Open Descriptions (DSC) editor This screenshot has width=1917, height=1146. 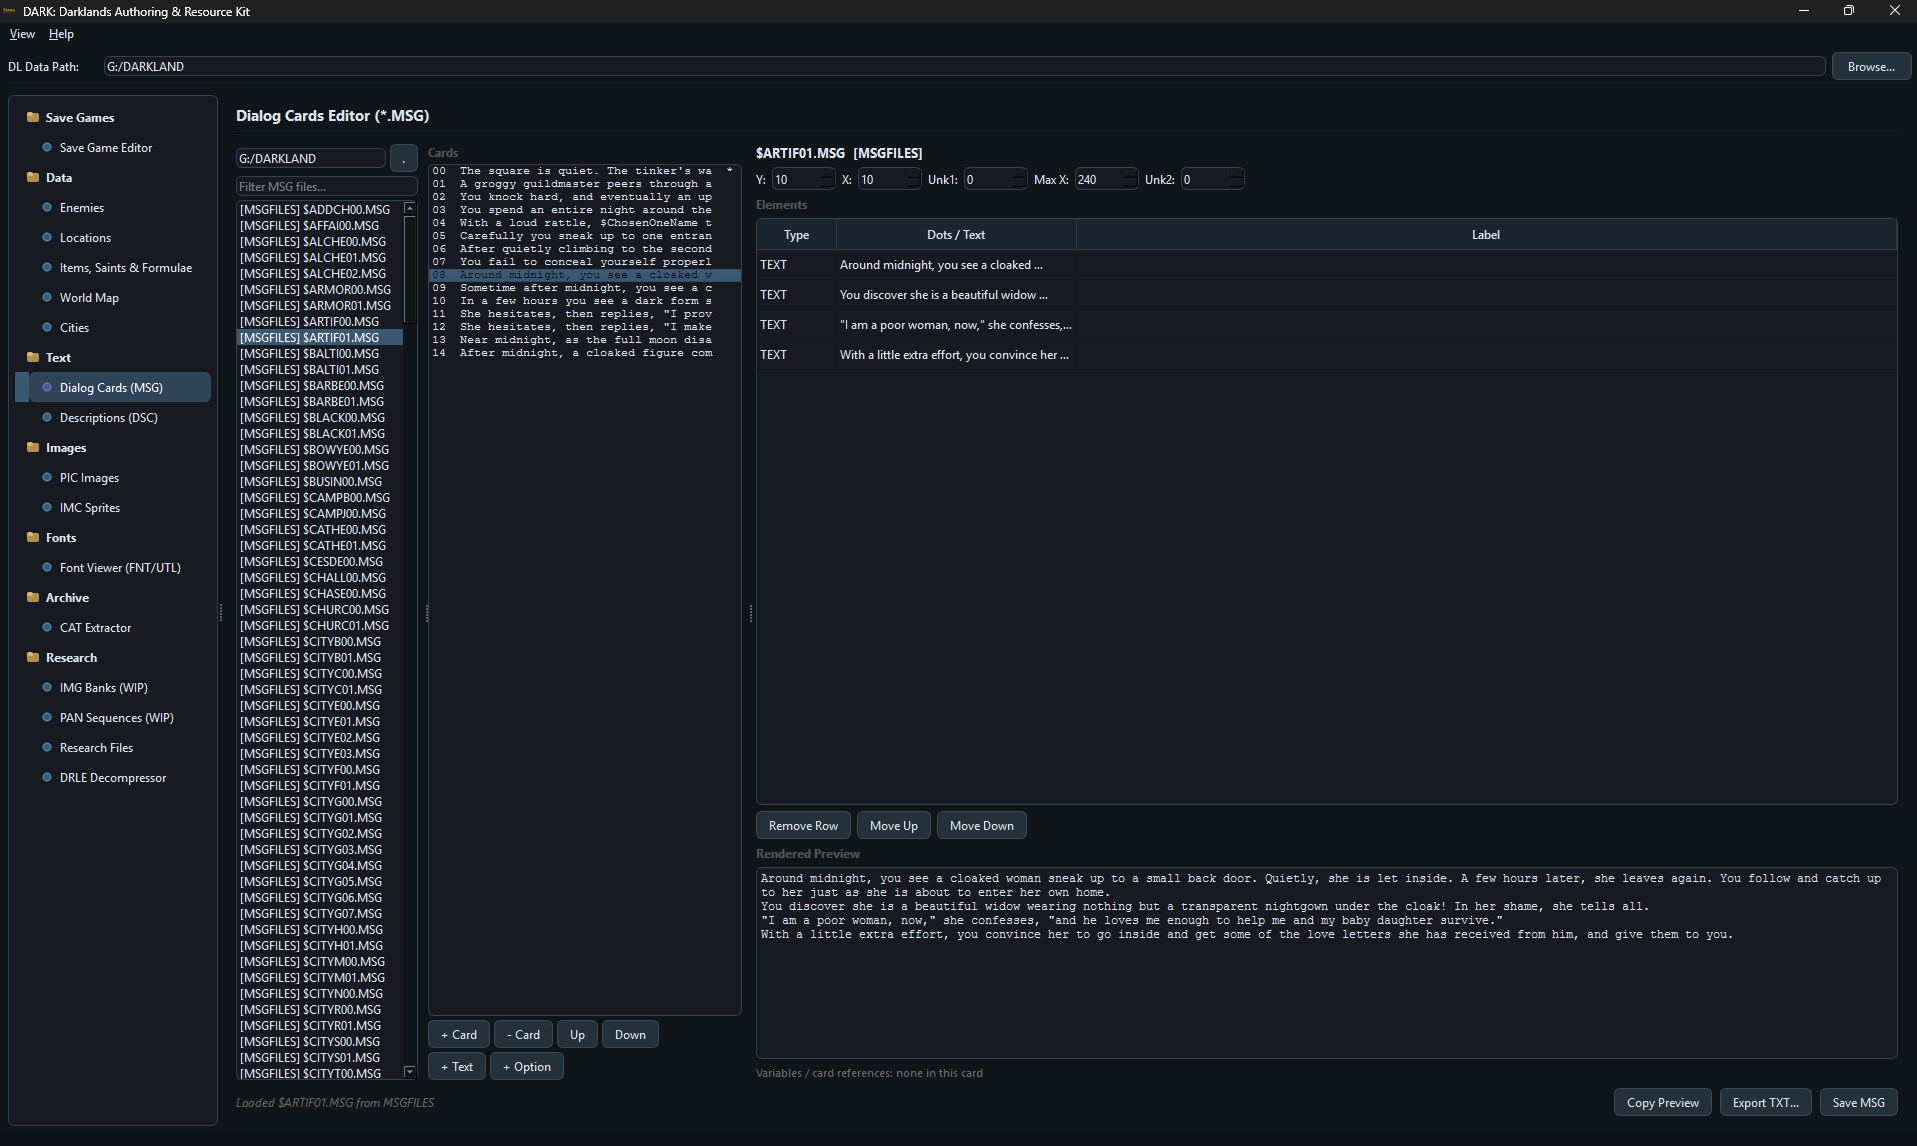[x=109, y=417]
